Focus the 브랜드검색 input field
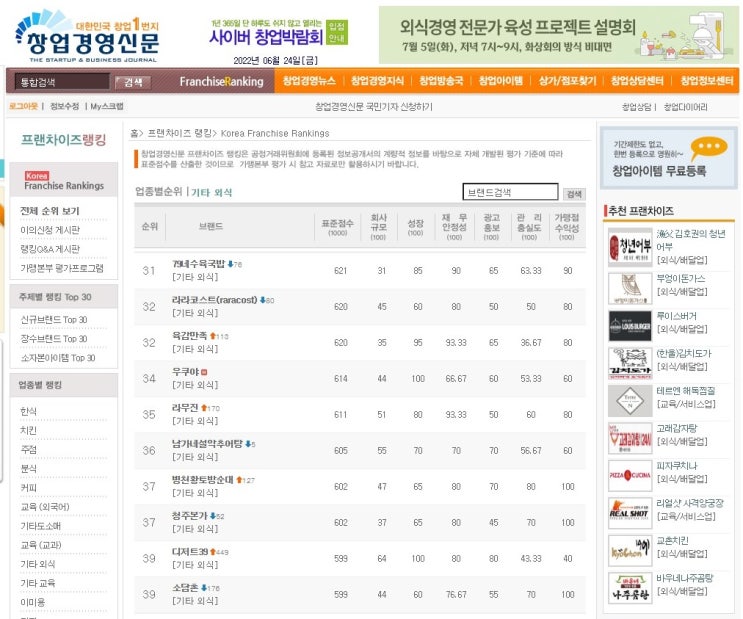Viewport: 743px width, 619px height. (x=510, y=192)
